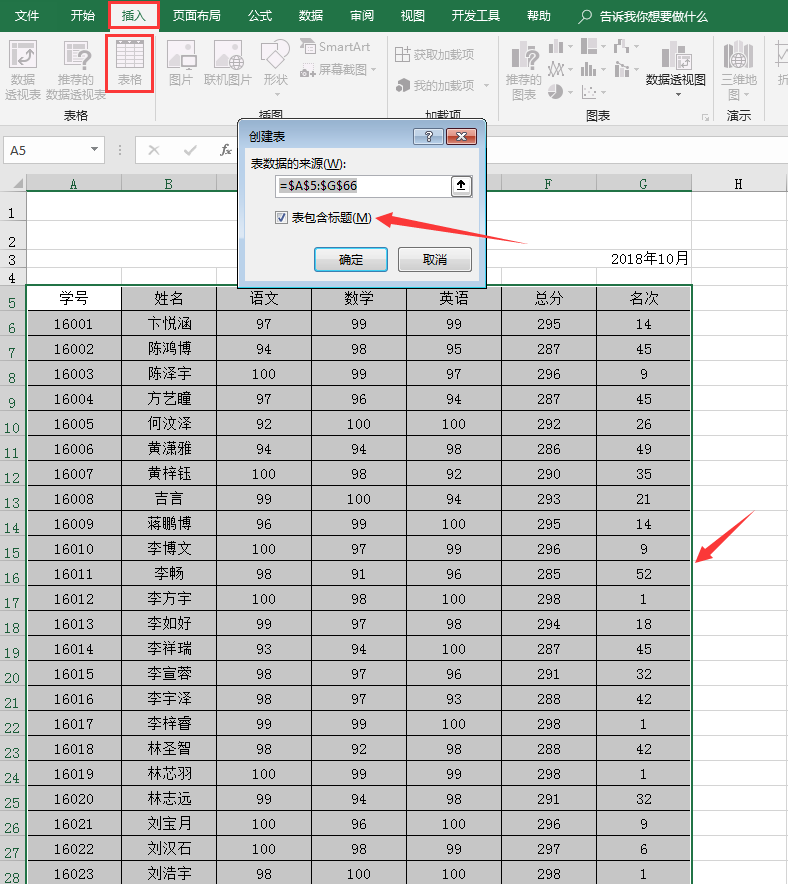Expand the Name Box dropdown arrow
788x884 pixels.
pyautogui.click(x=94, y=149)
